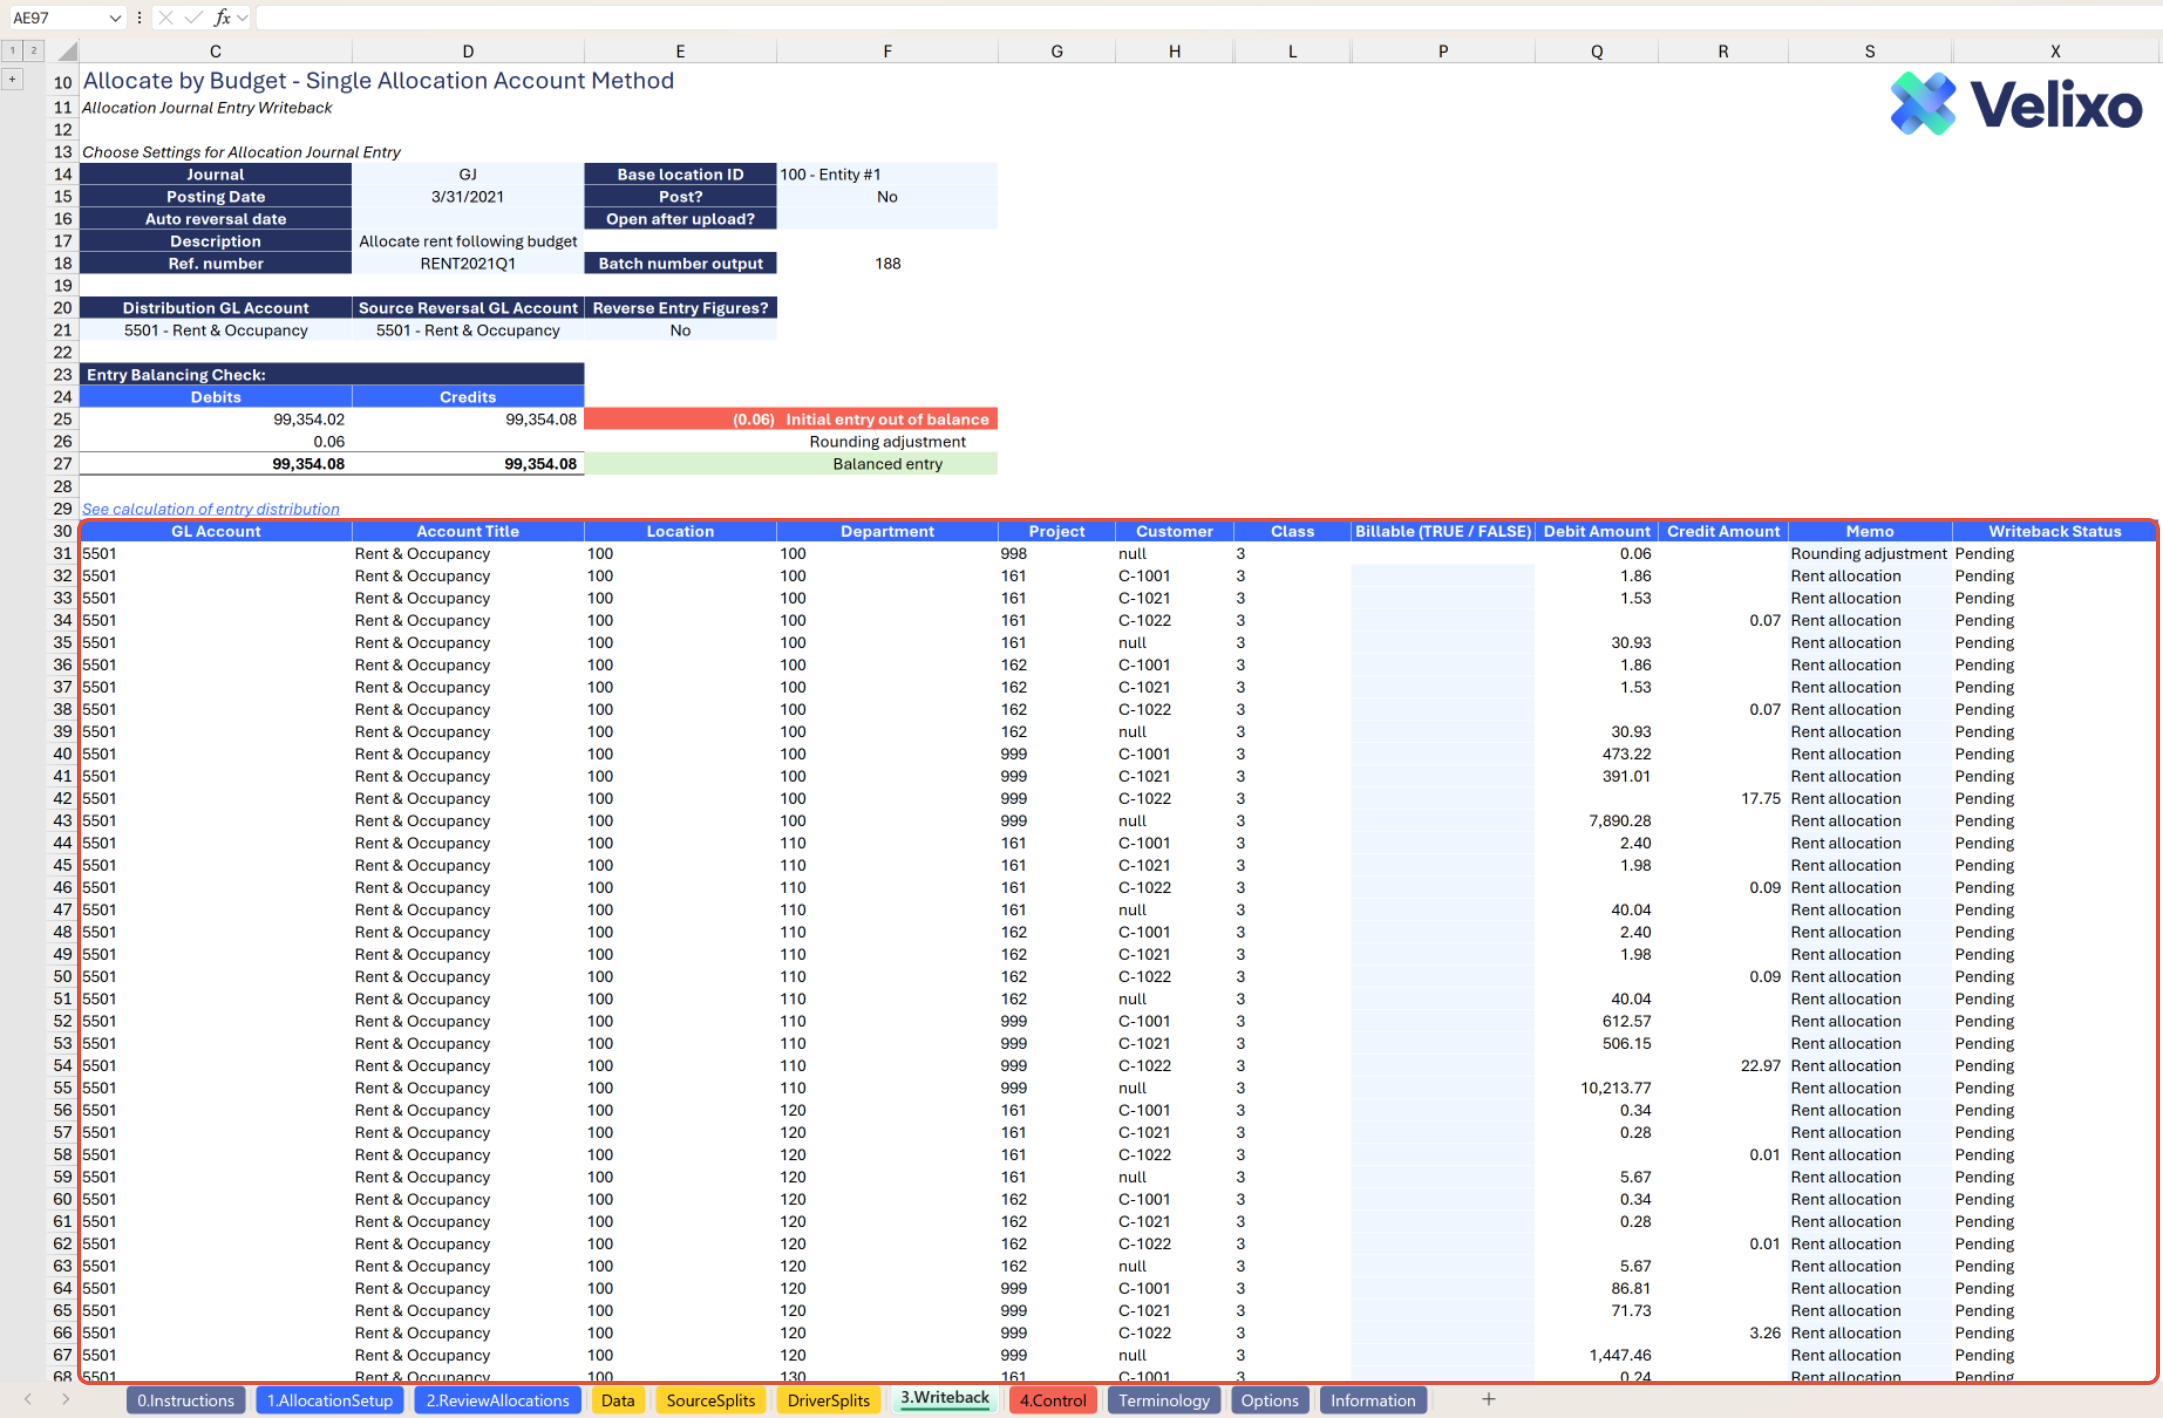
Task: Click the formula bar three-dot handle
Action: pyautogui.click(x=139, y=17)
